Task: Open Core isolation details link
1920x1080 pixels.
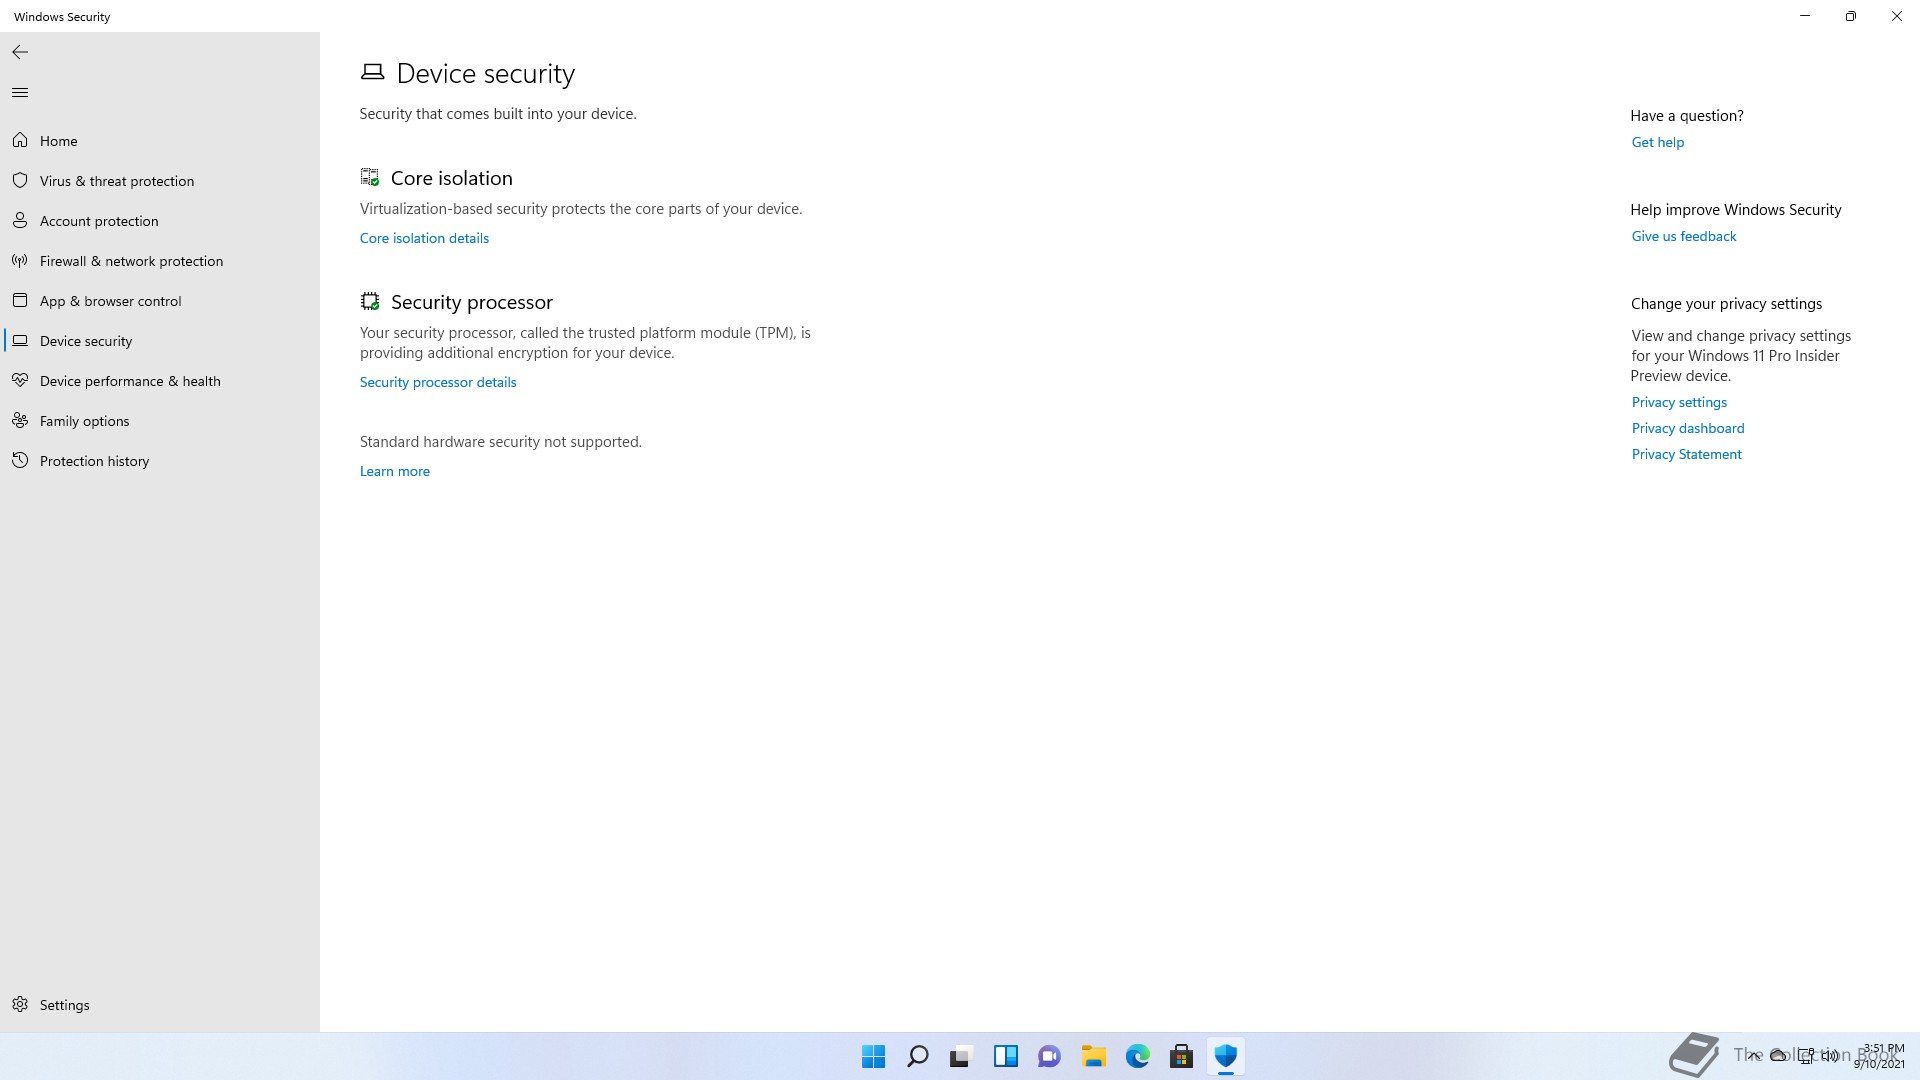Action: coord(424,238)
